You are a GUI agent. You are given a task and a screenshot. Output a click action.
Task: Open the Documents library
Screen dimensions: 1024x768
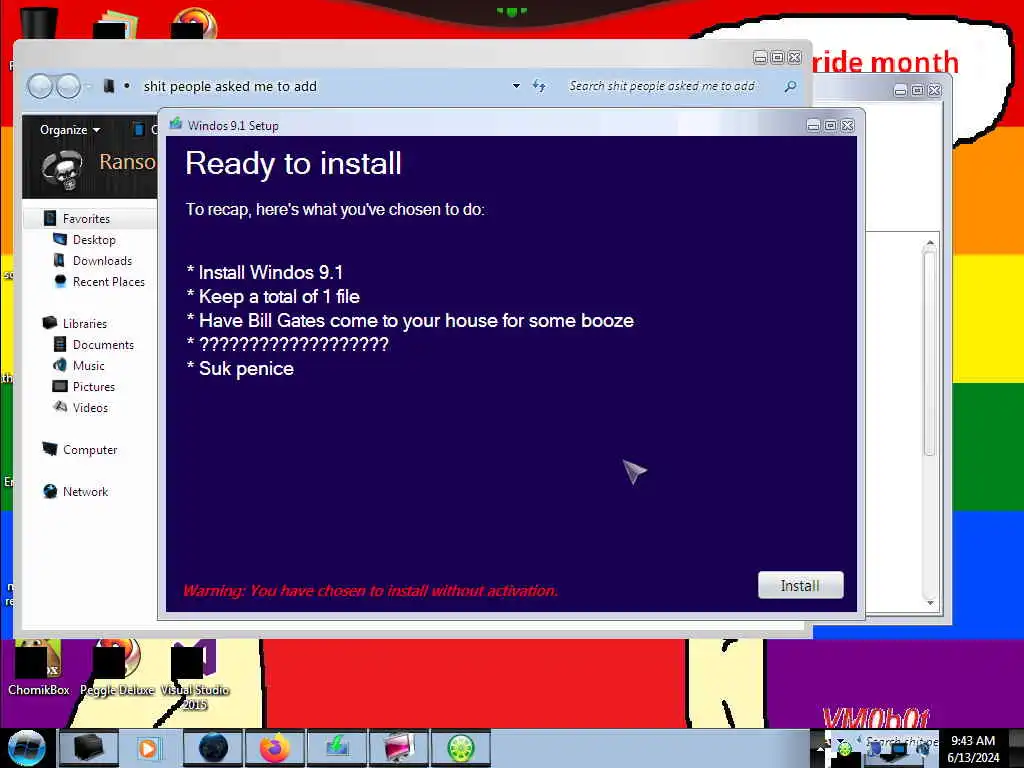pyautogui.click(x=103, y=344)
